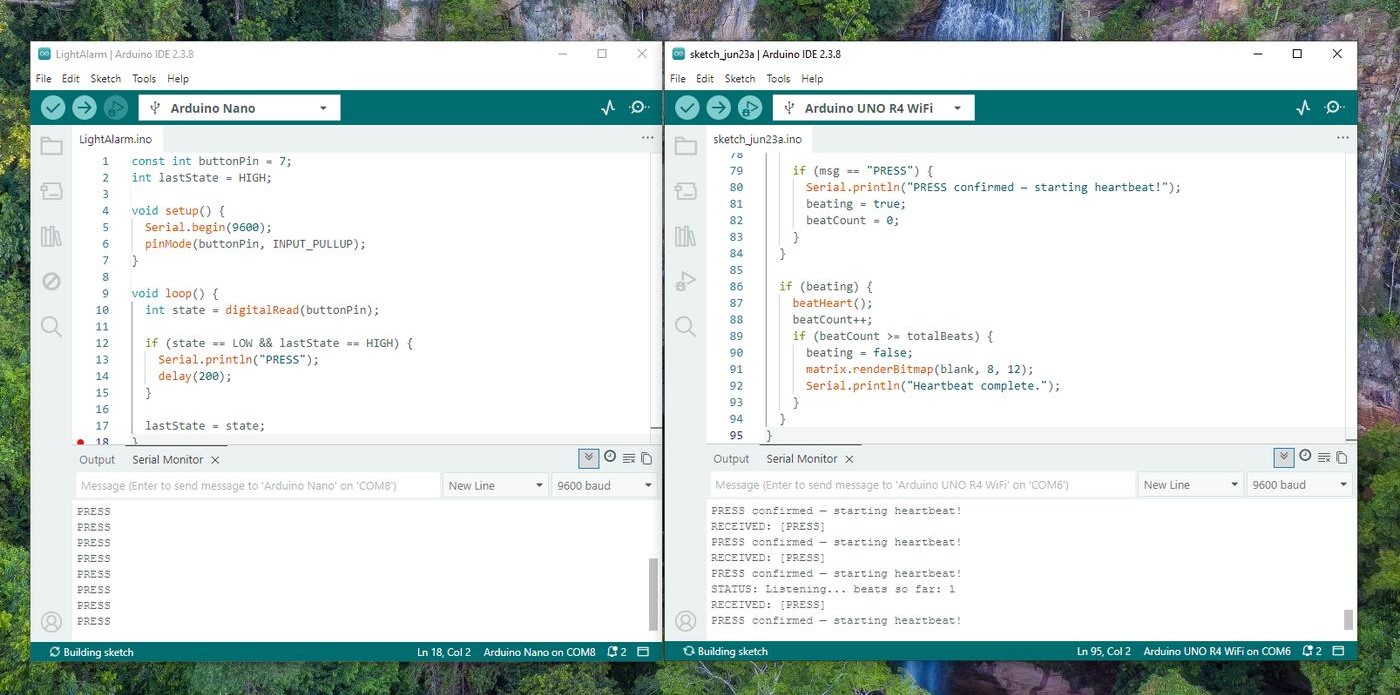This screenshot has width=1400, height=695.
Task: Toggle bottom panel in LightAlarm status bar
Action: (x=643, y=652)
